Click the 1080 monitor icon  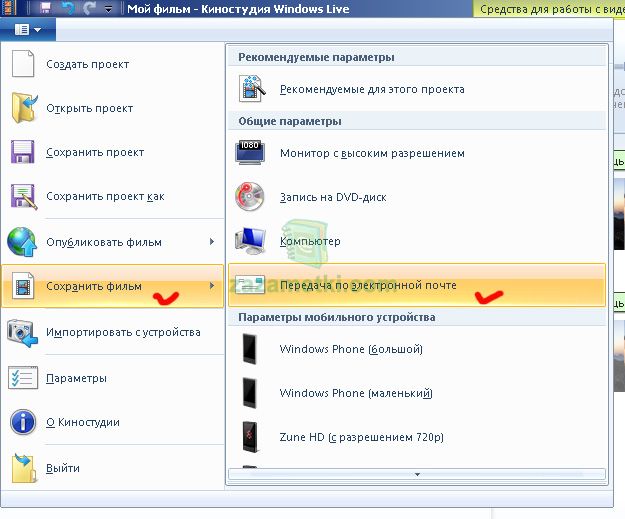pyautogui.click(x=250, y=153)
